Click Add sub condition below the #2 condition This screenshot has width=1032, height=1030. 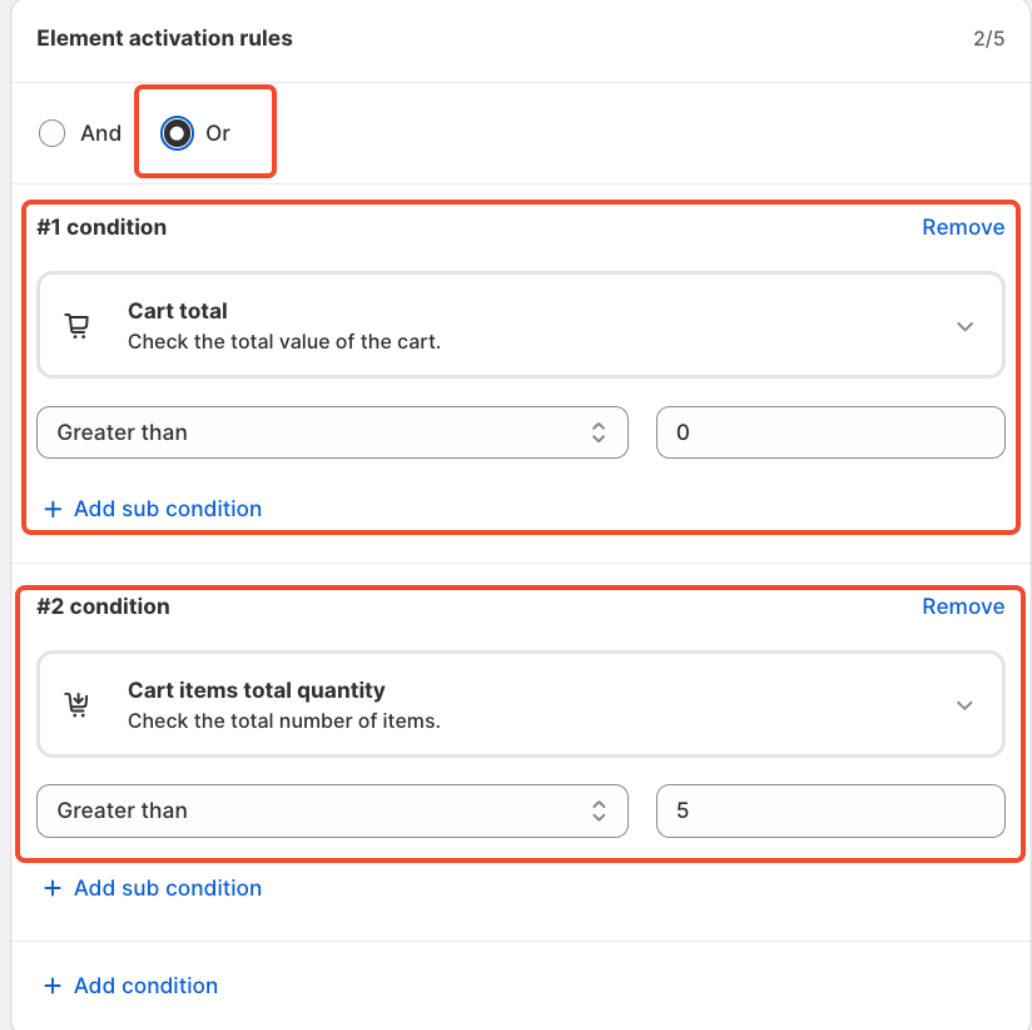pos(167,888)
